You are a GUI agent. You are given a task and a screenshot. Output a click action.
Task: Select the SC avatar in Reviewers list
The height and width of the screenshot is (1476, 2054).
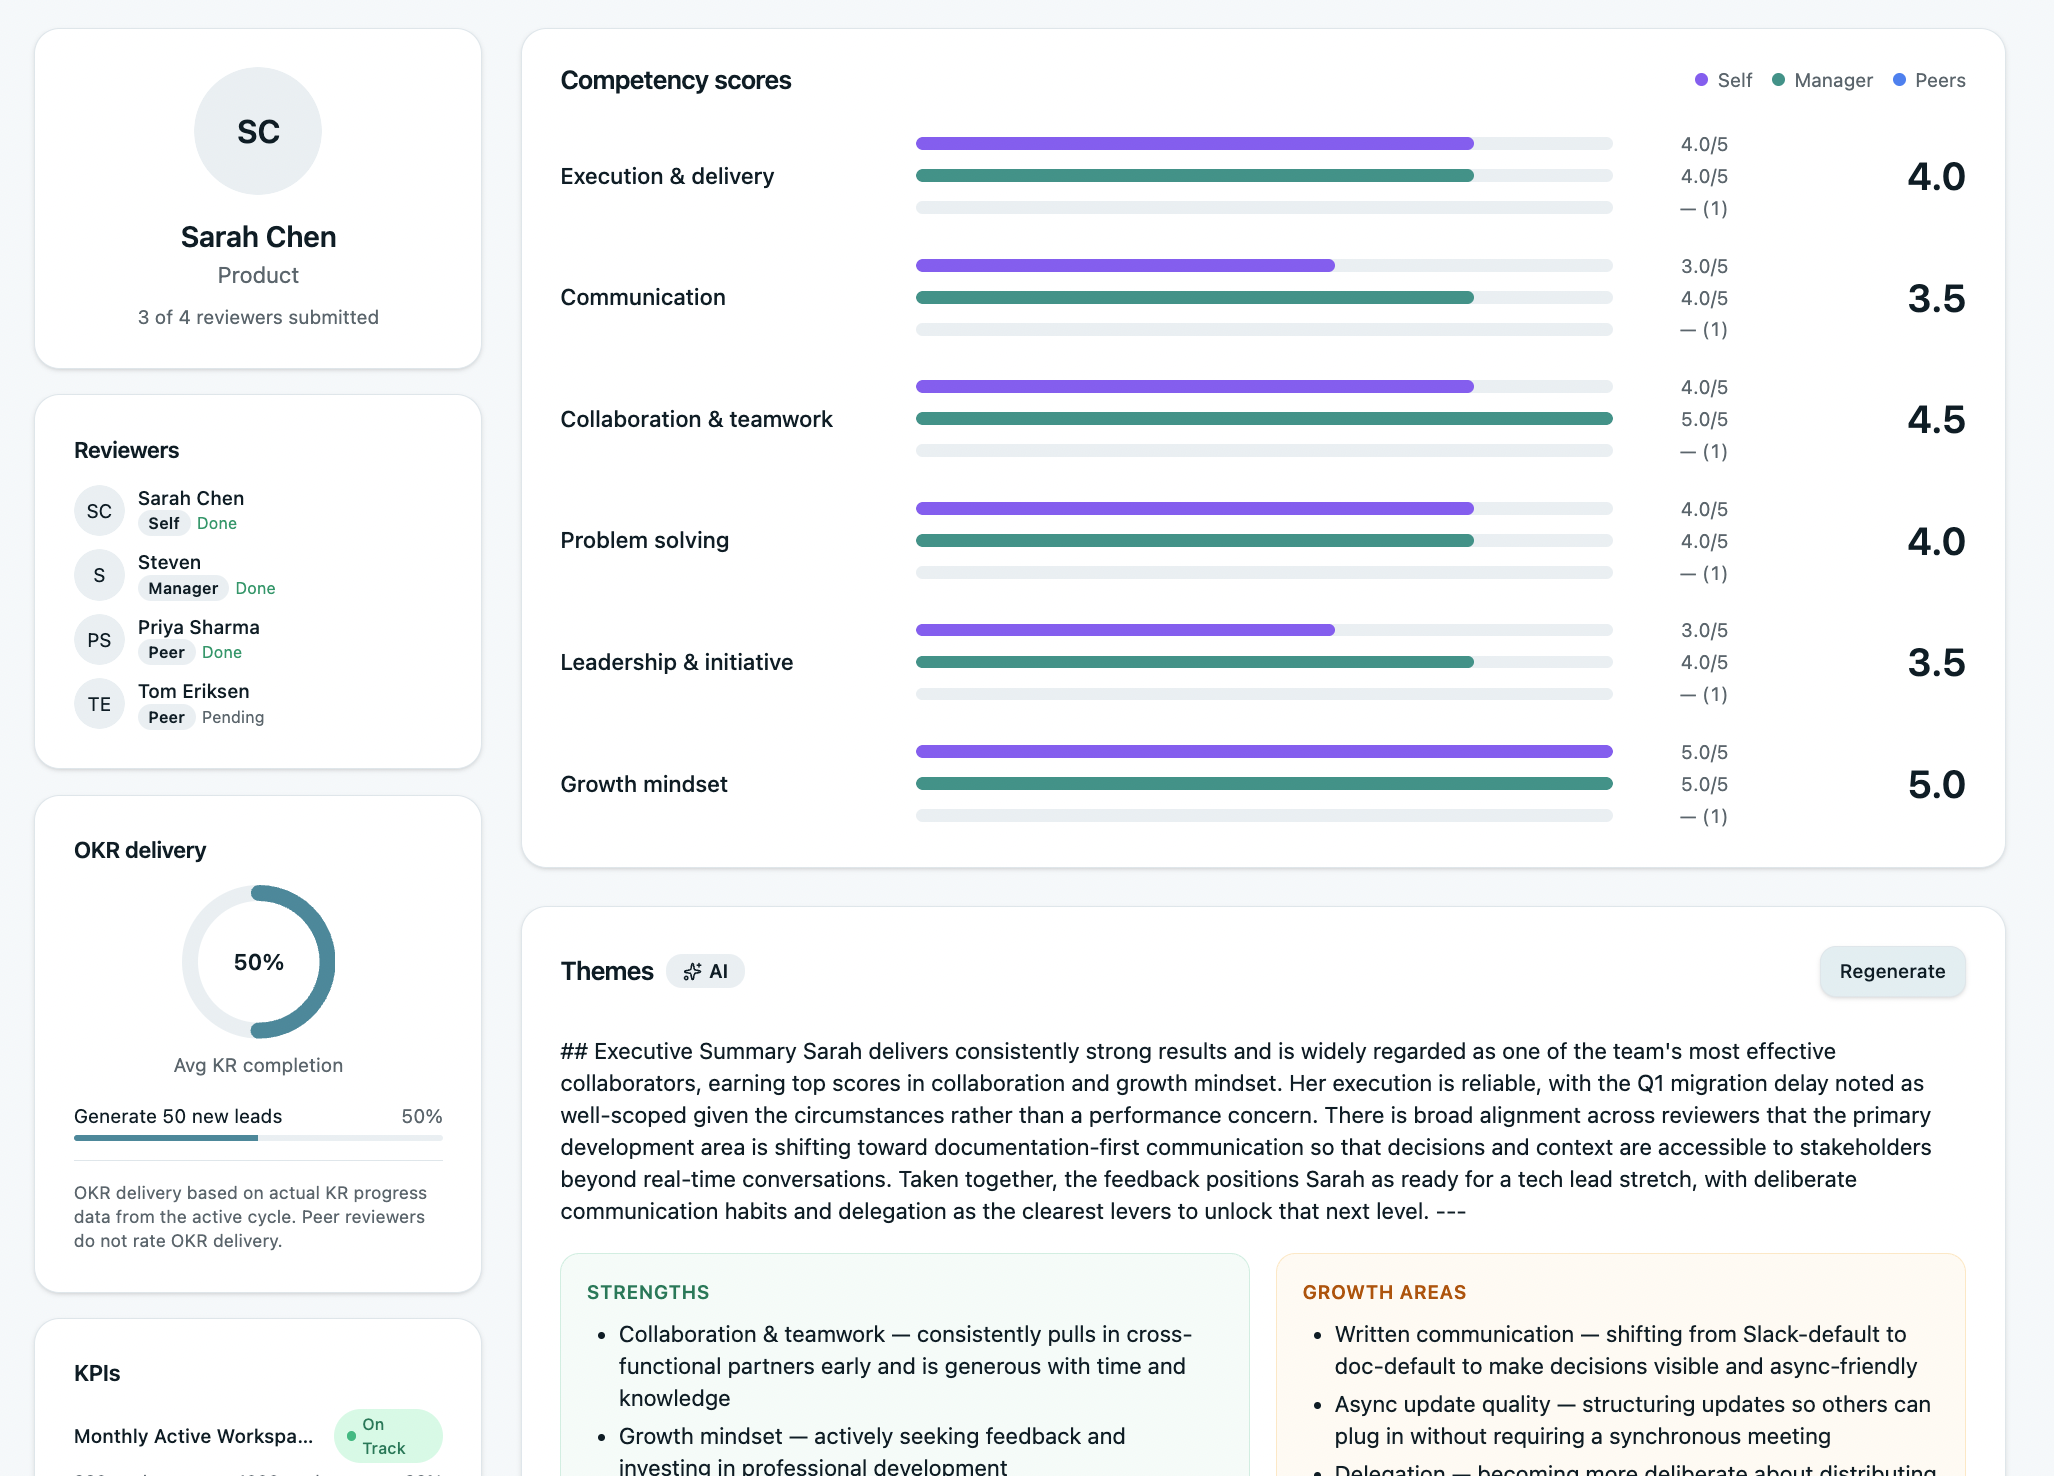coord(99,511)
